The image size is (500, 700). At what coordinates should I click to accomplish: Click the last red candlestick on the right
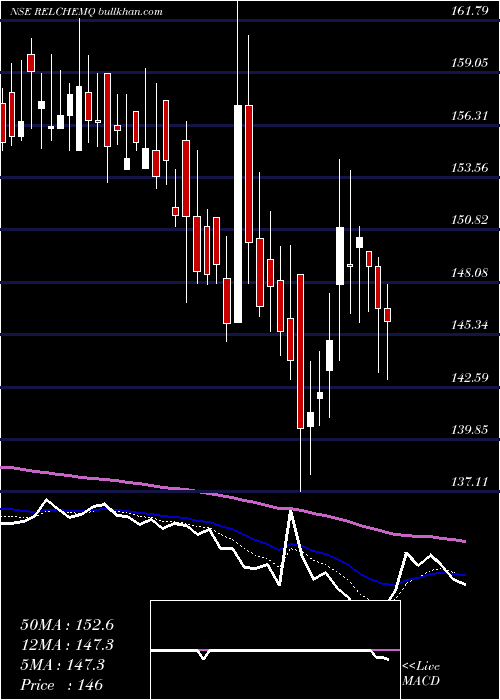click(388, 315)
